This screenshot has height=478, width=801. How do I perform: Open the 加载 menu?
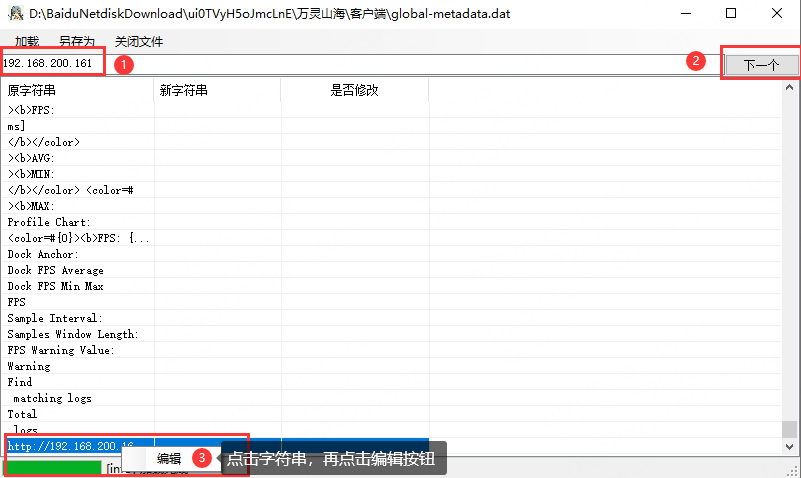pos(27,41)
